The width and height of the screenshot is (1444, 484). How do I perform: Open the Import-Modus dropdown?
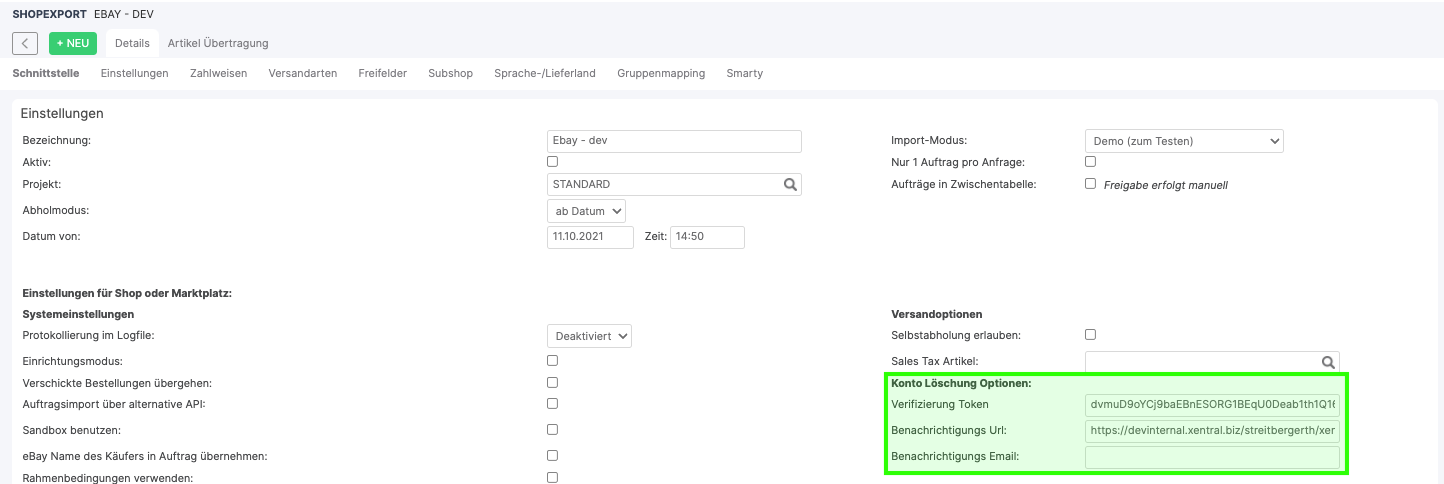1183,141
